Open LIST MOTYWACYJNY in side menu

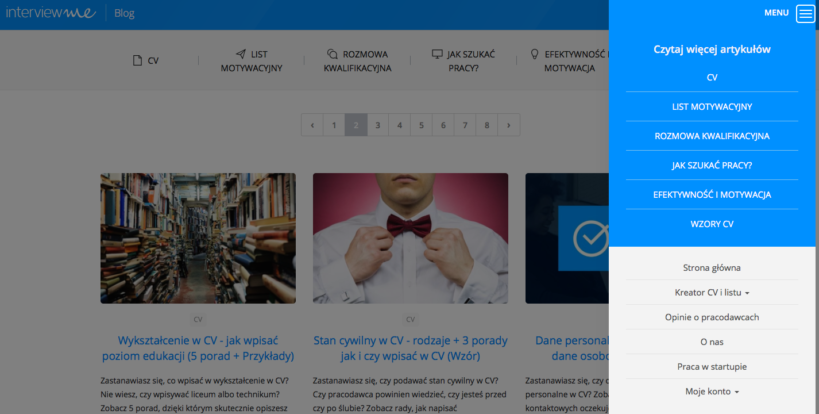pos(712,107)
